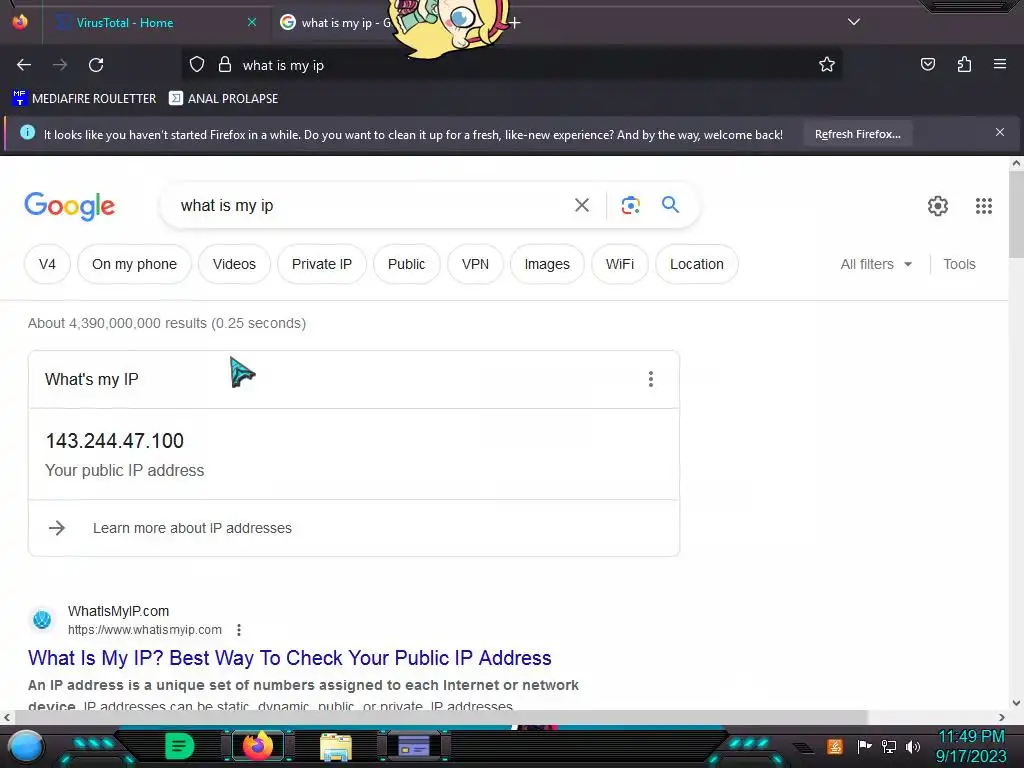Open What's my IP card options menu
1024x768 pixels.
(x=650, y=379)
